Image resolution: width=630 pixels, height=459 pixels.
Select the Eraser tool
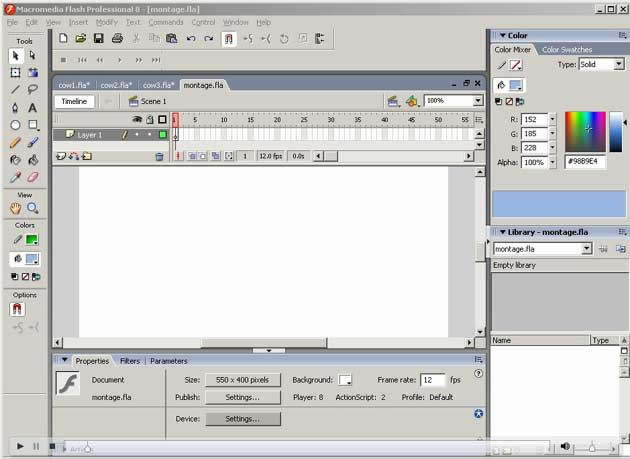click(x=33, y=177)
